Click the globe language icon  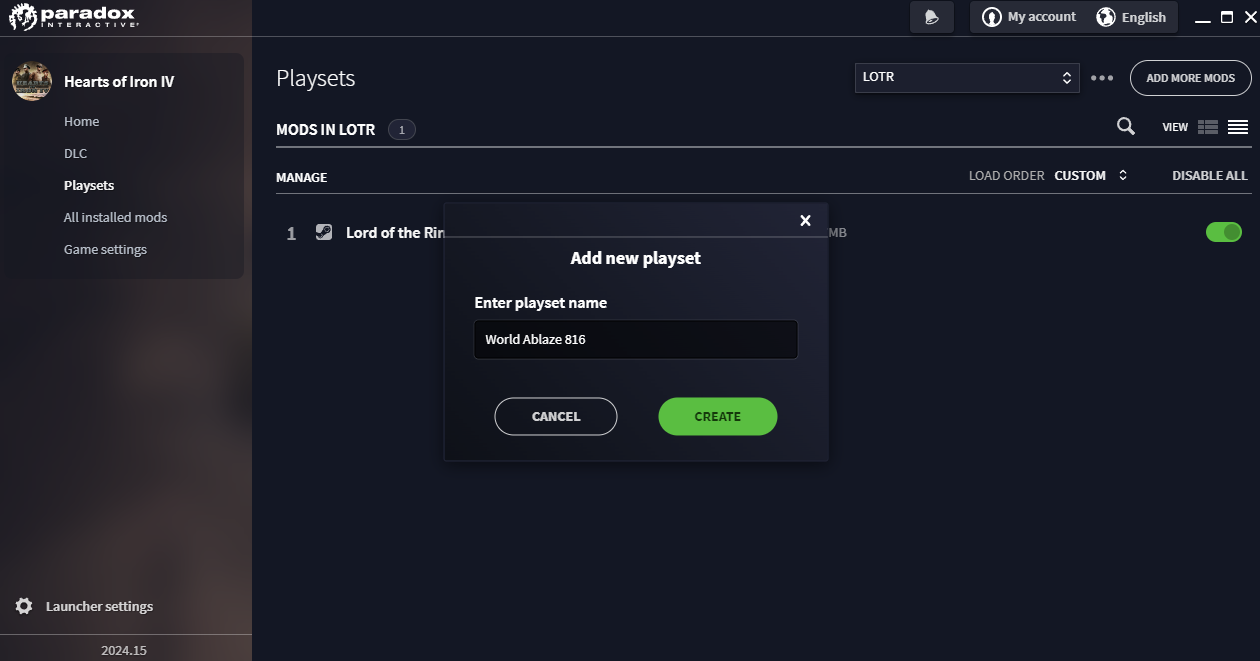tap(1106, 17)
